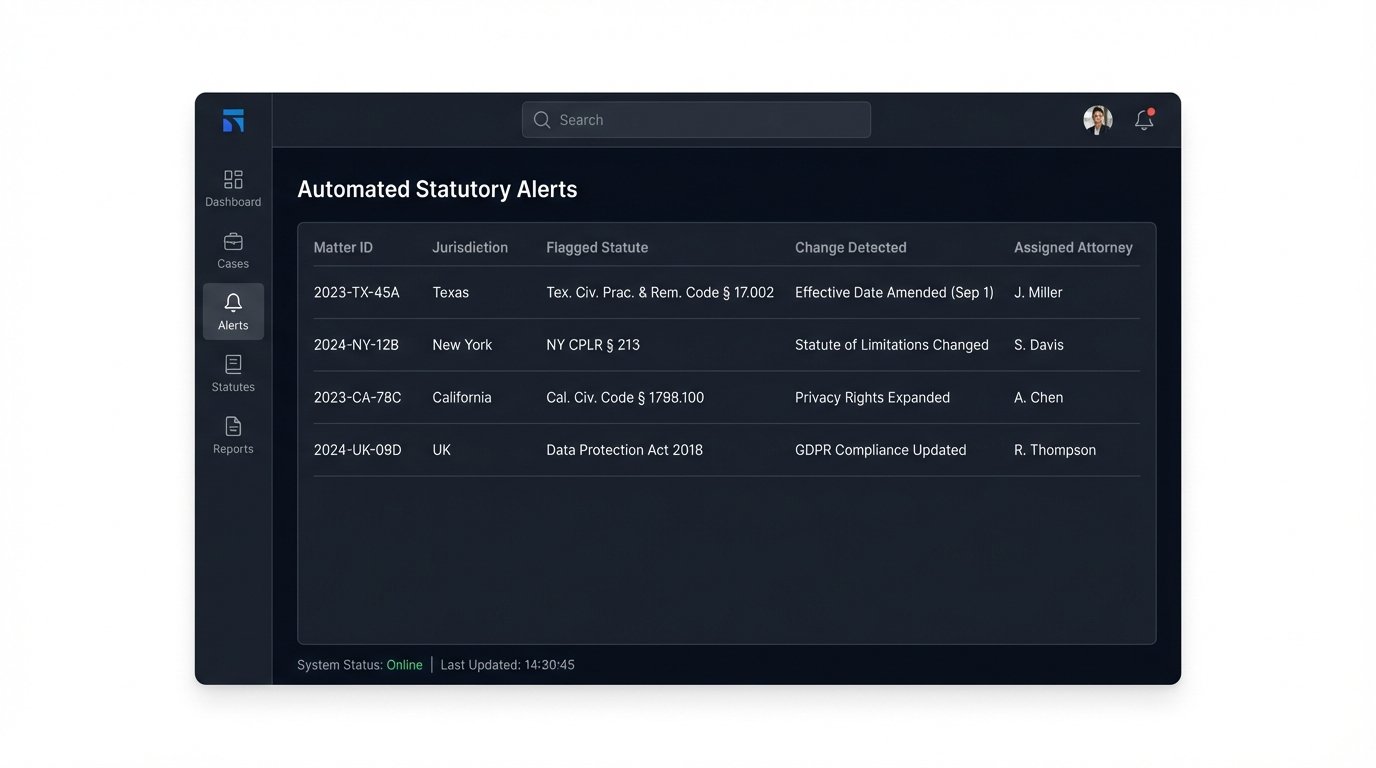Select attorney A. Chen in the table
The image size is (1376, 768).
pos(1038,397)
